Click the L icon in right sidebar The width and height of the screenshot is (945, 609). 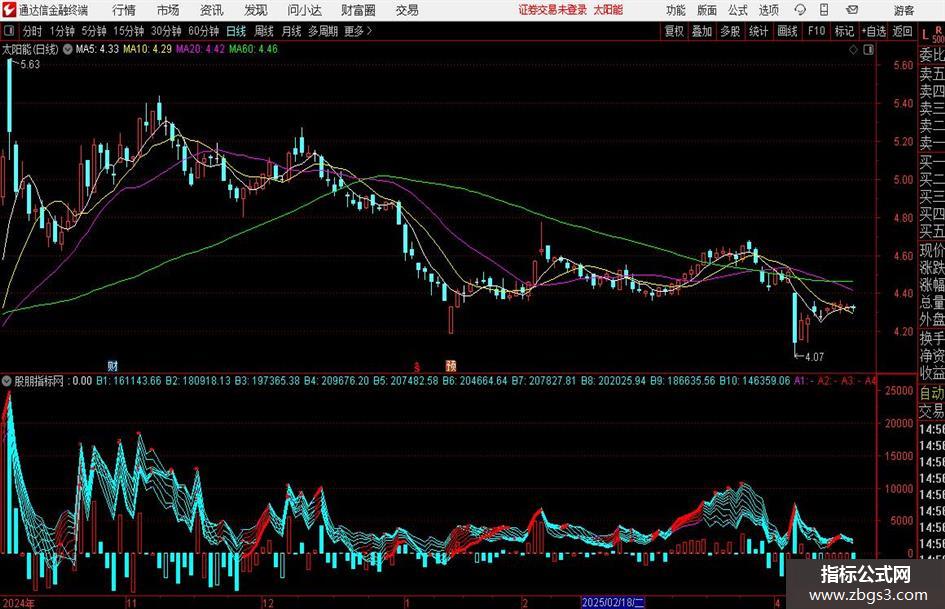coord(925,34)
